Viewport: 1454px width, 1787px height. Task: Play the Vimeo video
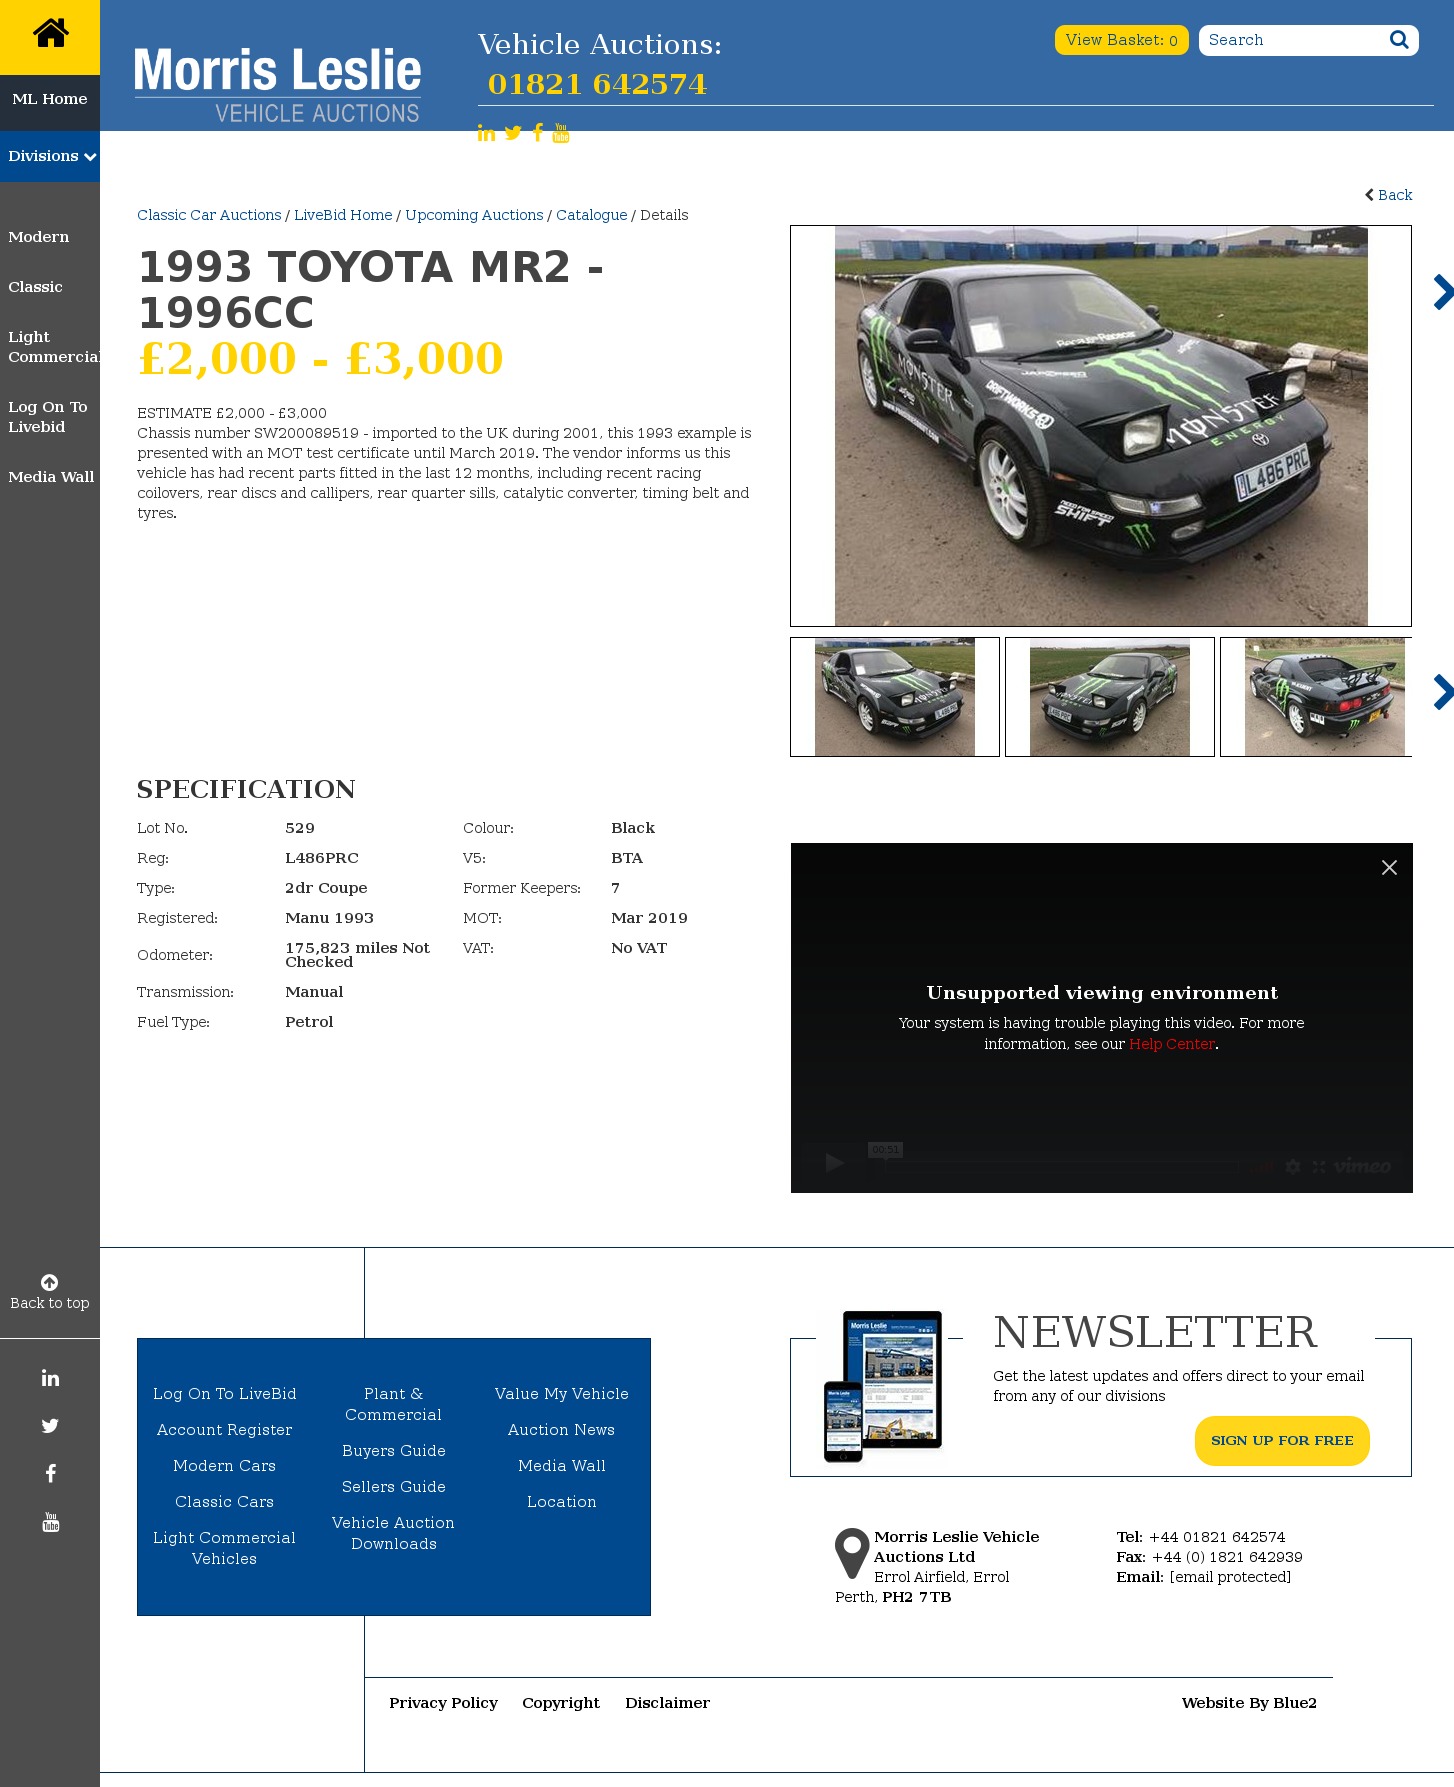[835, 1162]
